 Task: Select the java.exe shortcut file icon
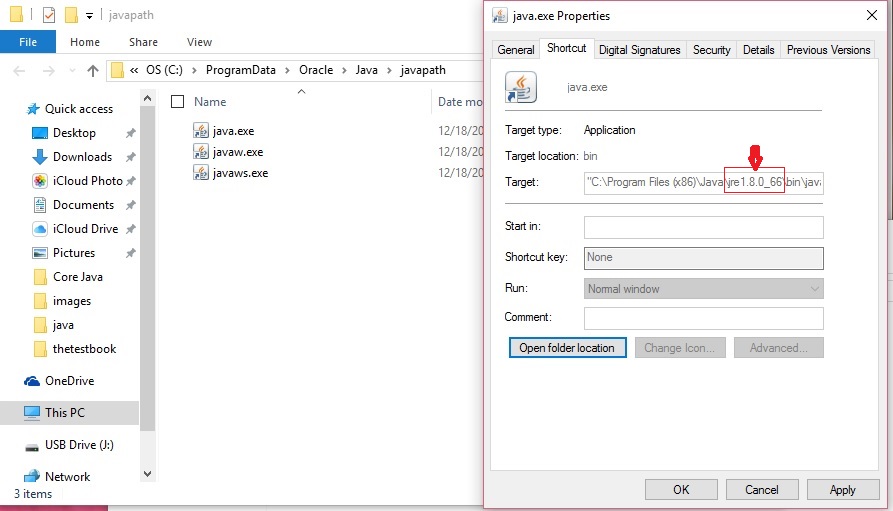click(x=200, y=130)
